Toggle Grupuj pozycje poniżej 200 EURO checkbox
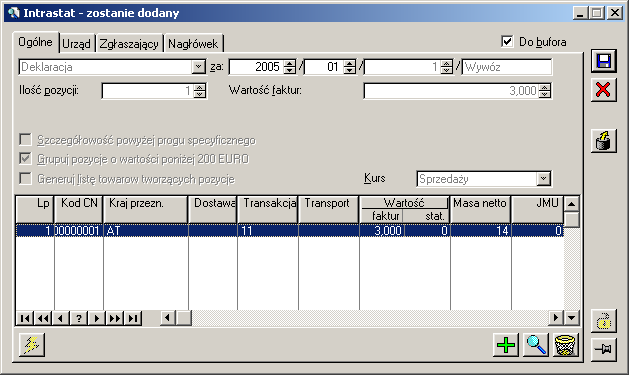This screenshot has height=375, width=629. [x=25, y=158]
